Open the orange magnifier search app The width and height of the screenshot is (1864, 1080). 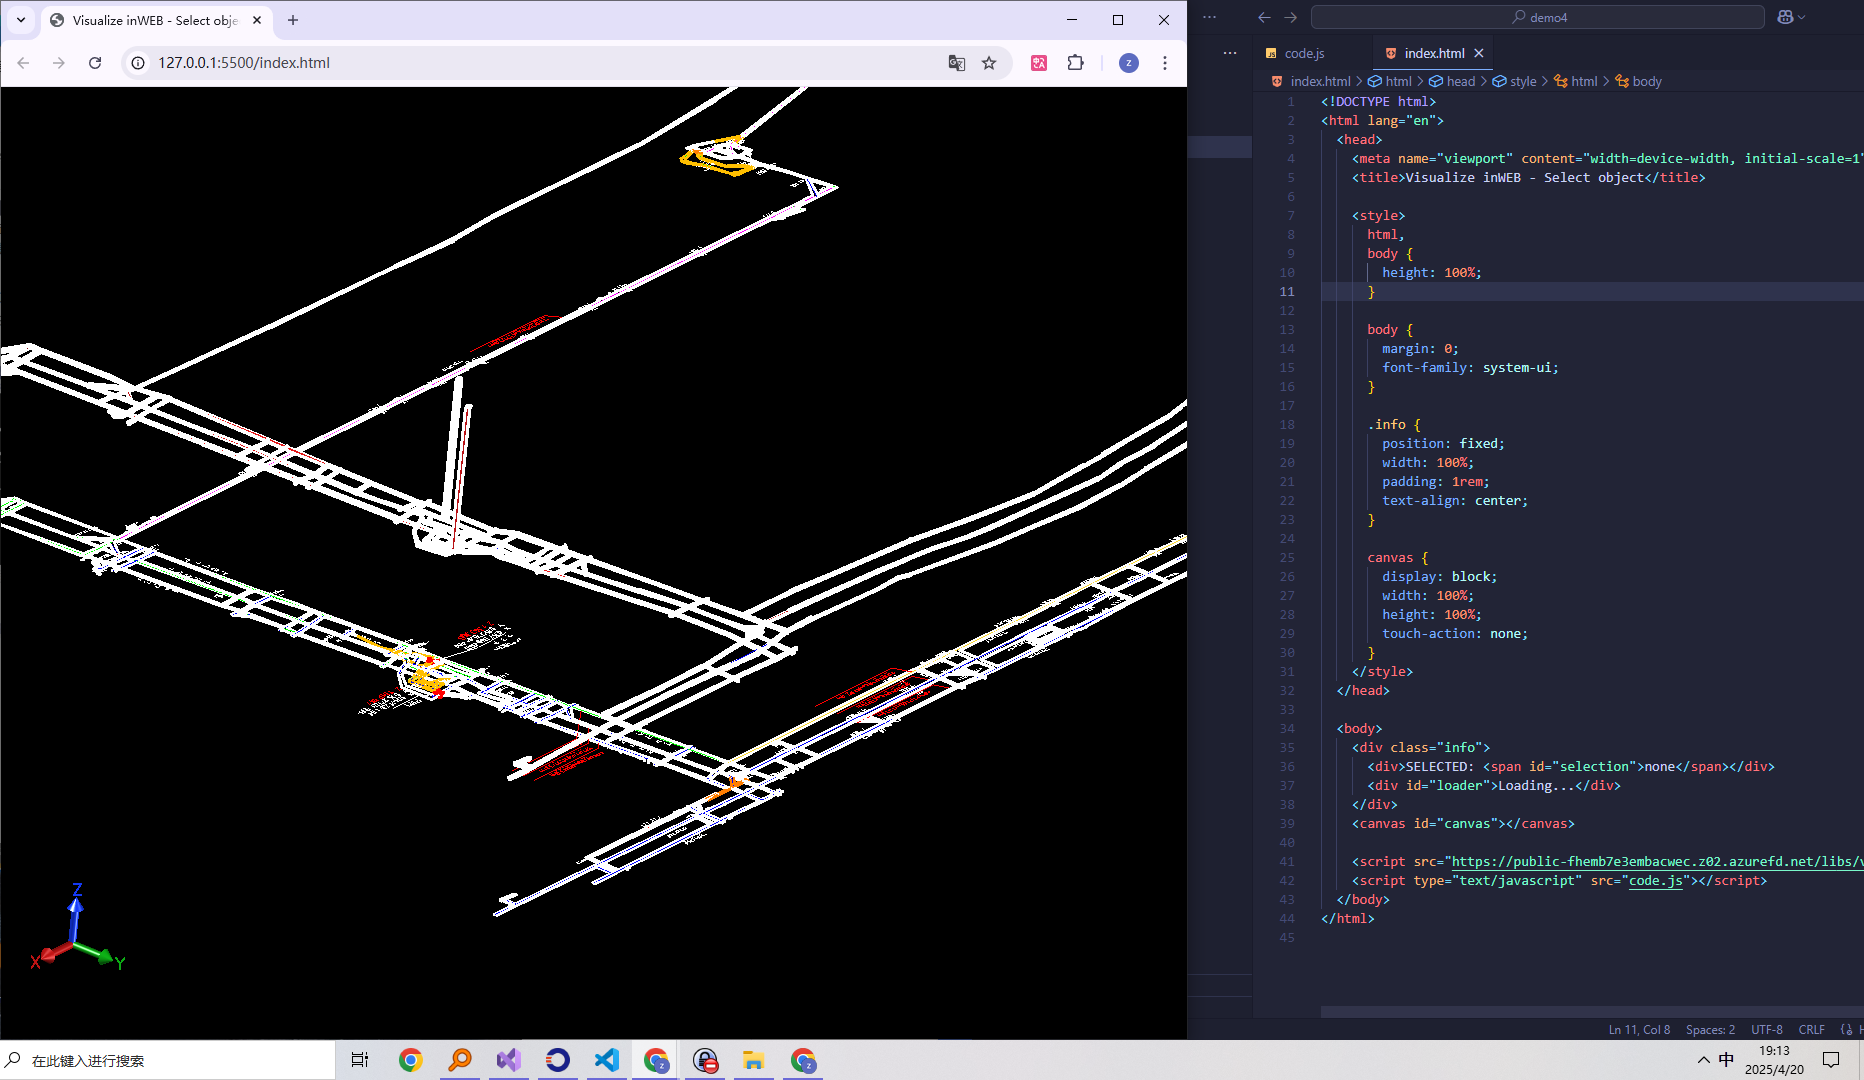tap(459, 1060)
